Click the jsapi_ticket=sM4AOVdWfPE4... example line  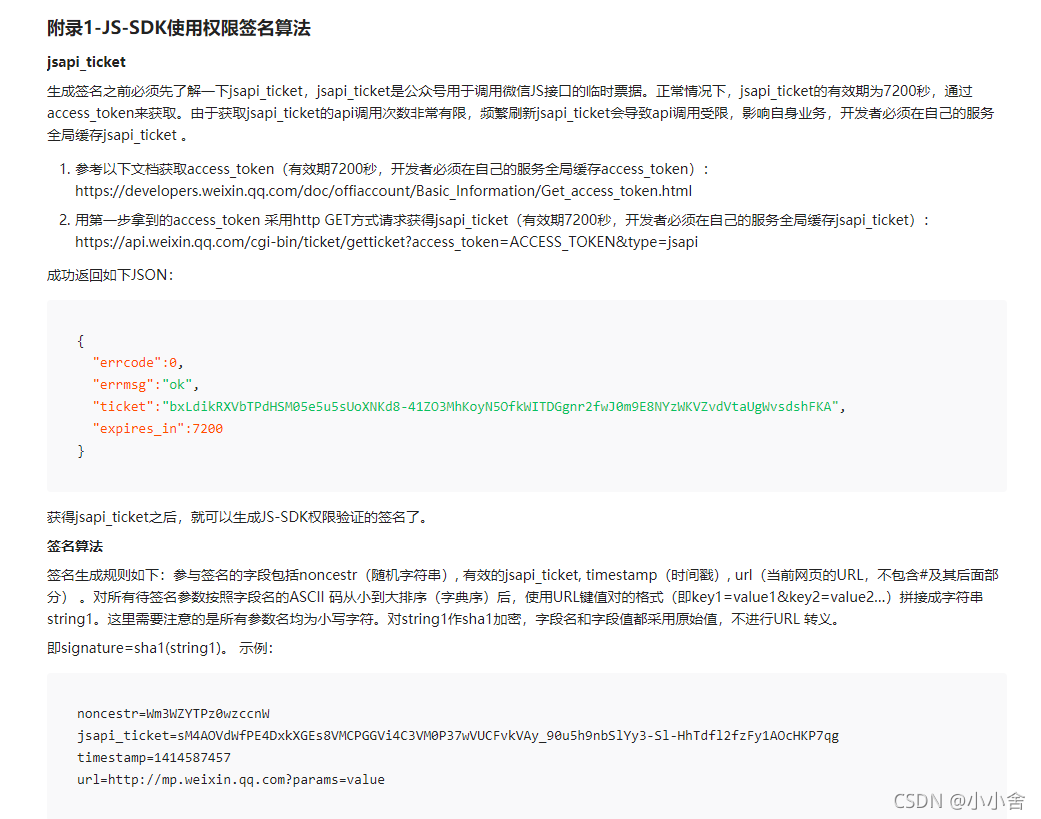pos(458,735)
